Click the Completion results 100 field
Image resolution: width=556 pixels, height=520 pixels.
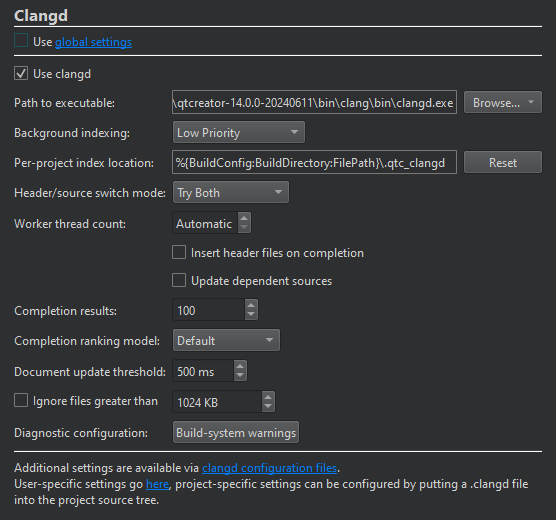click(208, 310)
